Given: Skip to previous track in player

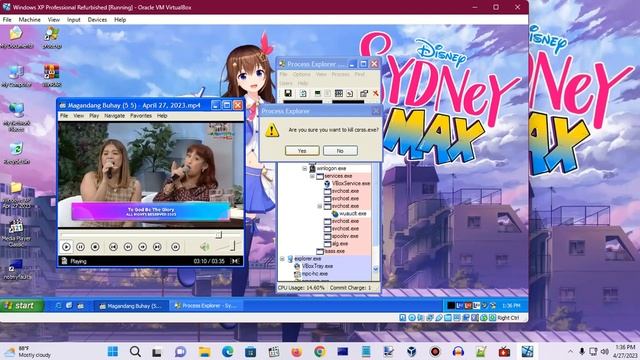Looking at the screenshot, I should tap(113, 247).
